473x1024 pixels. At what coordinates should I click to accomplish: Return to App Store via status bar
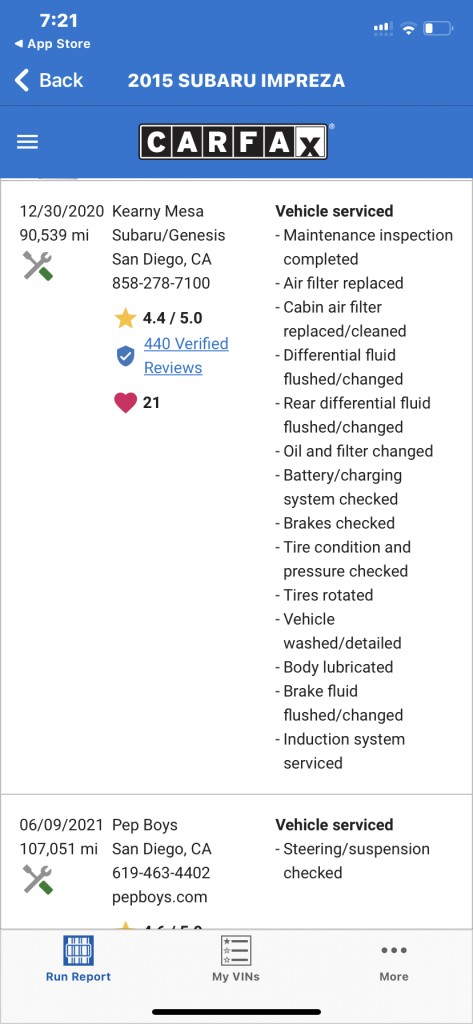(52, 44)
